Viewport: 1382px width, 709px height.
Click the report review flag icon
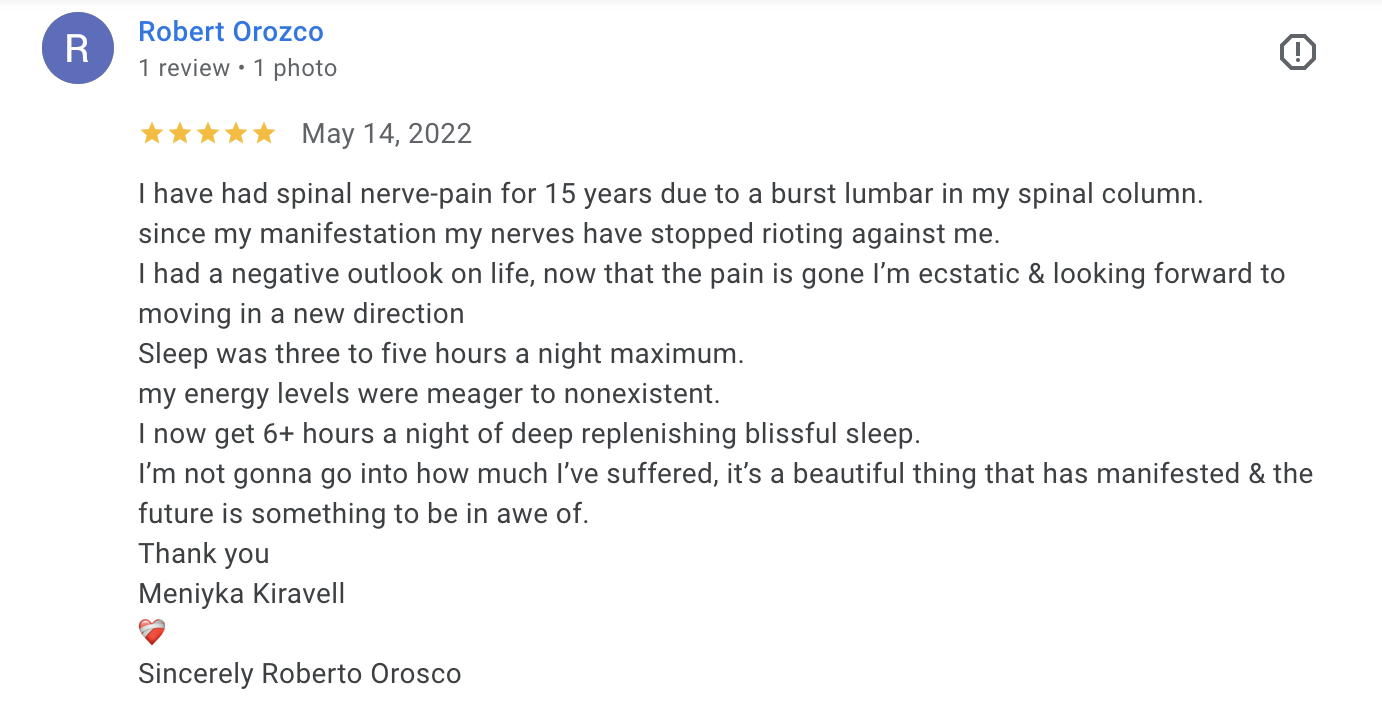[x=1298, y=52]
